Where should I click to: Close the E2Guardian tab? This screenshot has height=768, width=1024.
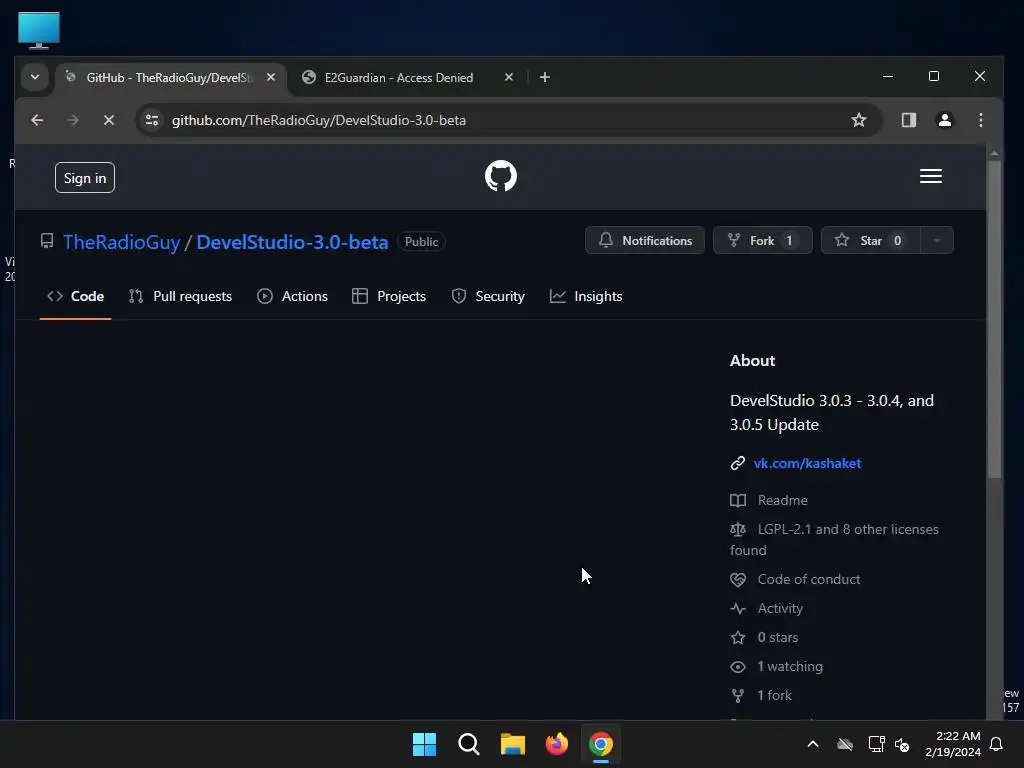click(509, 77)
